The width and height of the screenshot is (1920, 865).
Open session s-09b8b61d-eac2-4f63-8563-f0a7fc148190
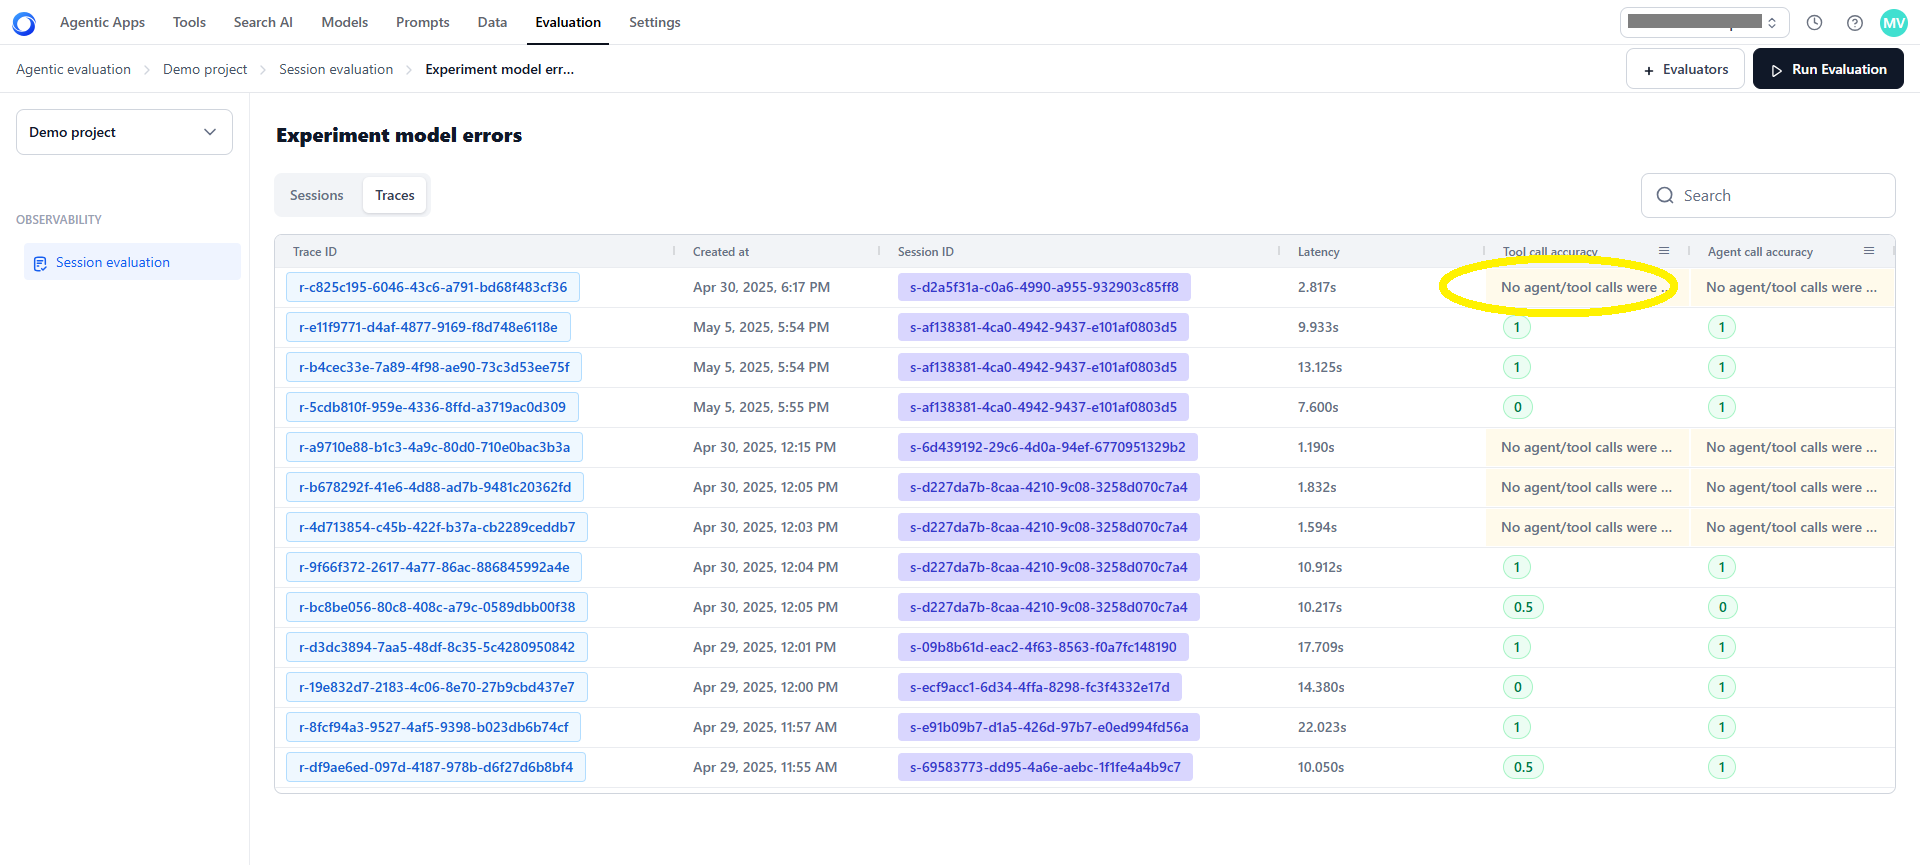point(1043,647)
